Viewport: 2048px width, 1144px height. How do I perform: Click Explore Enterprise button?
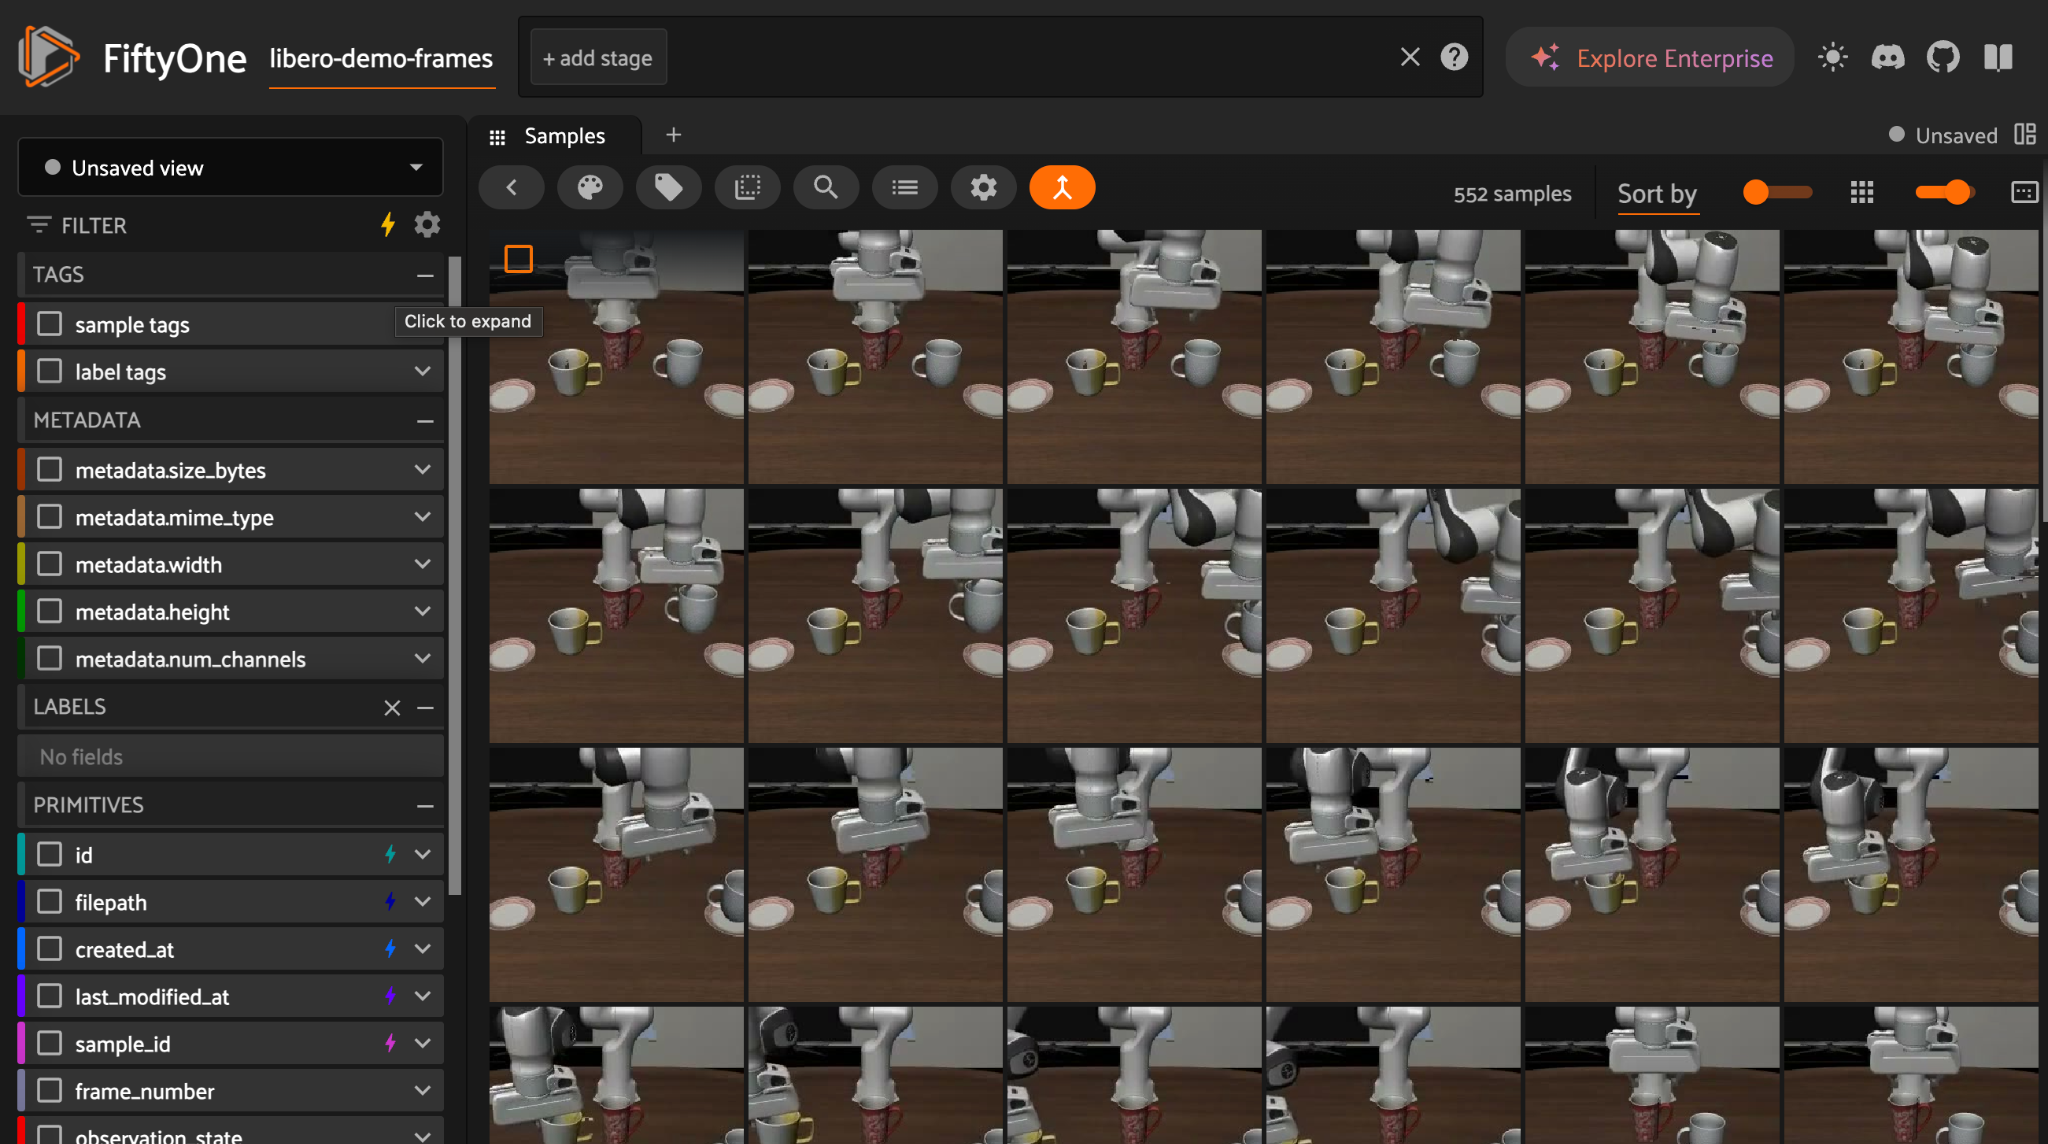[1651, 57]
